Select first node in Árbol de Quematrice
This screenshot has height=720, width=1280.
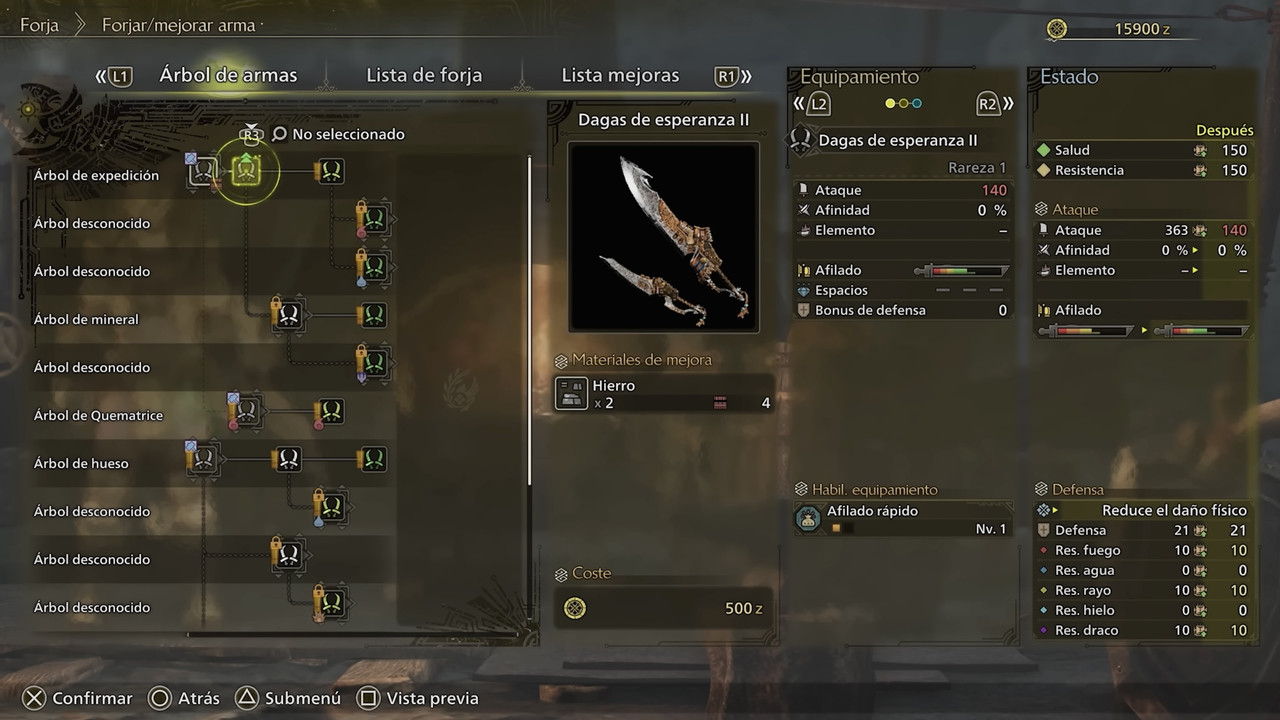245,411
